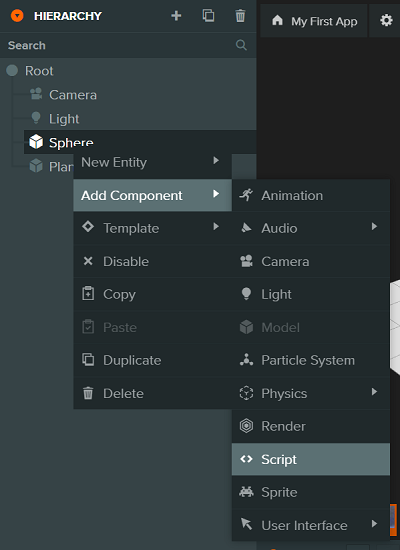The image size is (400, 550).
Task: Add a Sprite component
Action: pyautogui.click(x=311, y=492)
